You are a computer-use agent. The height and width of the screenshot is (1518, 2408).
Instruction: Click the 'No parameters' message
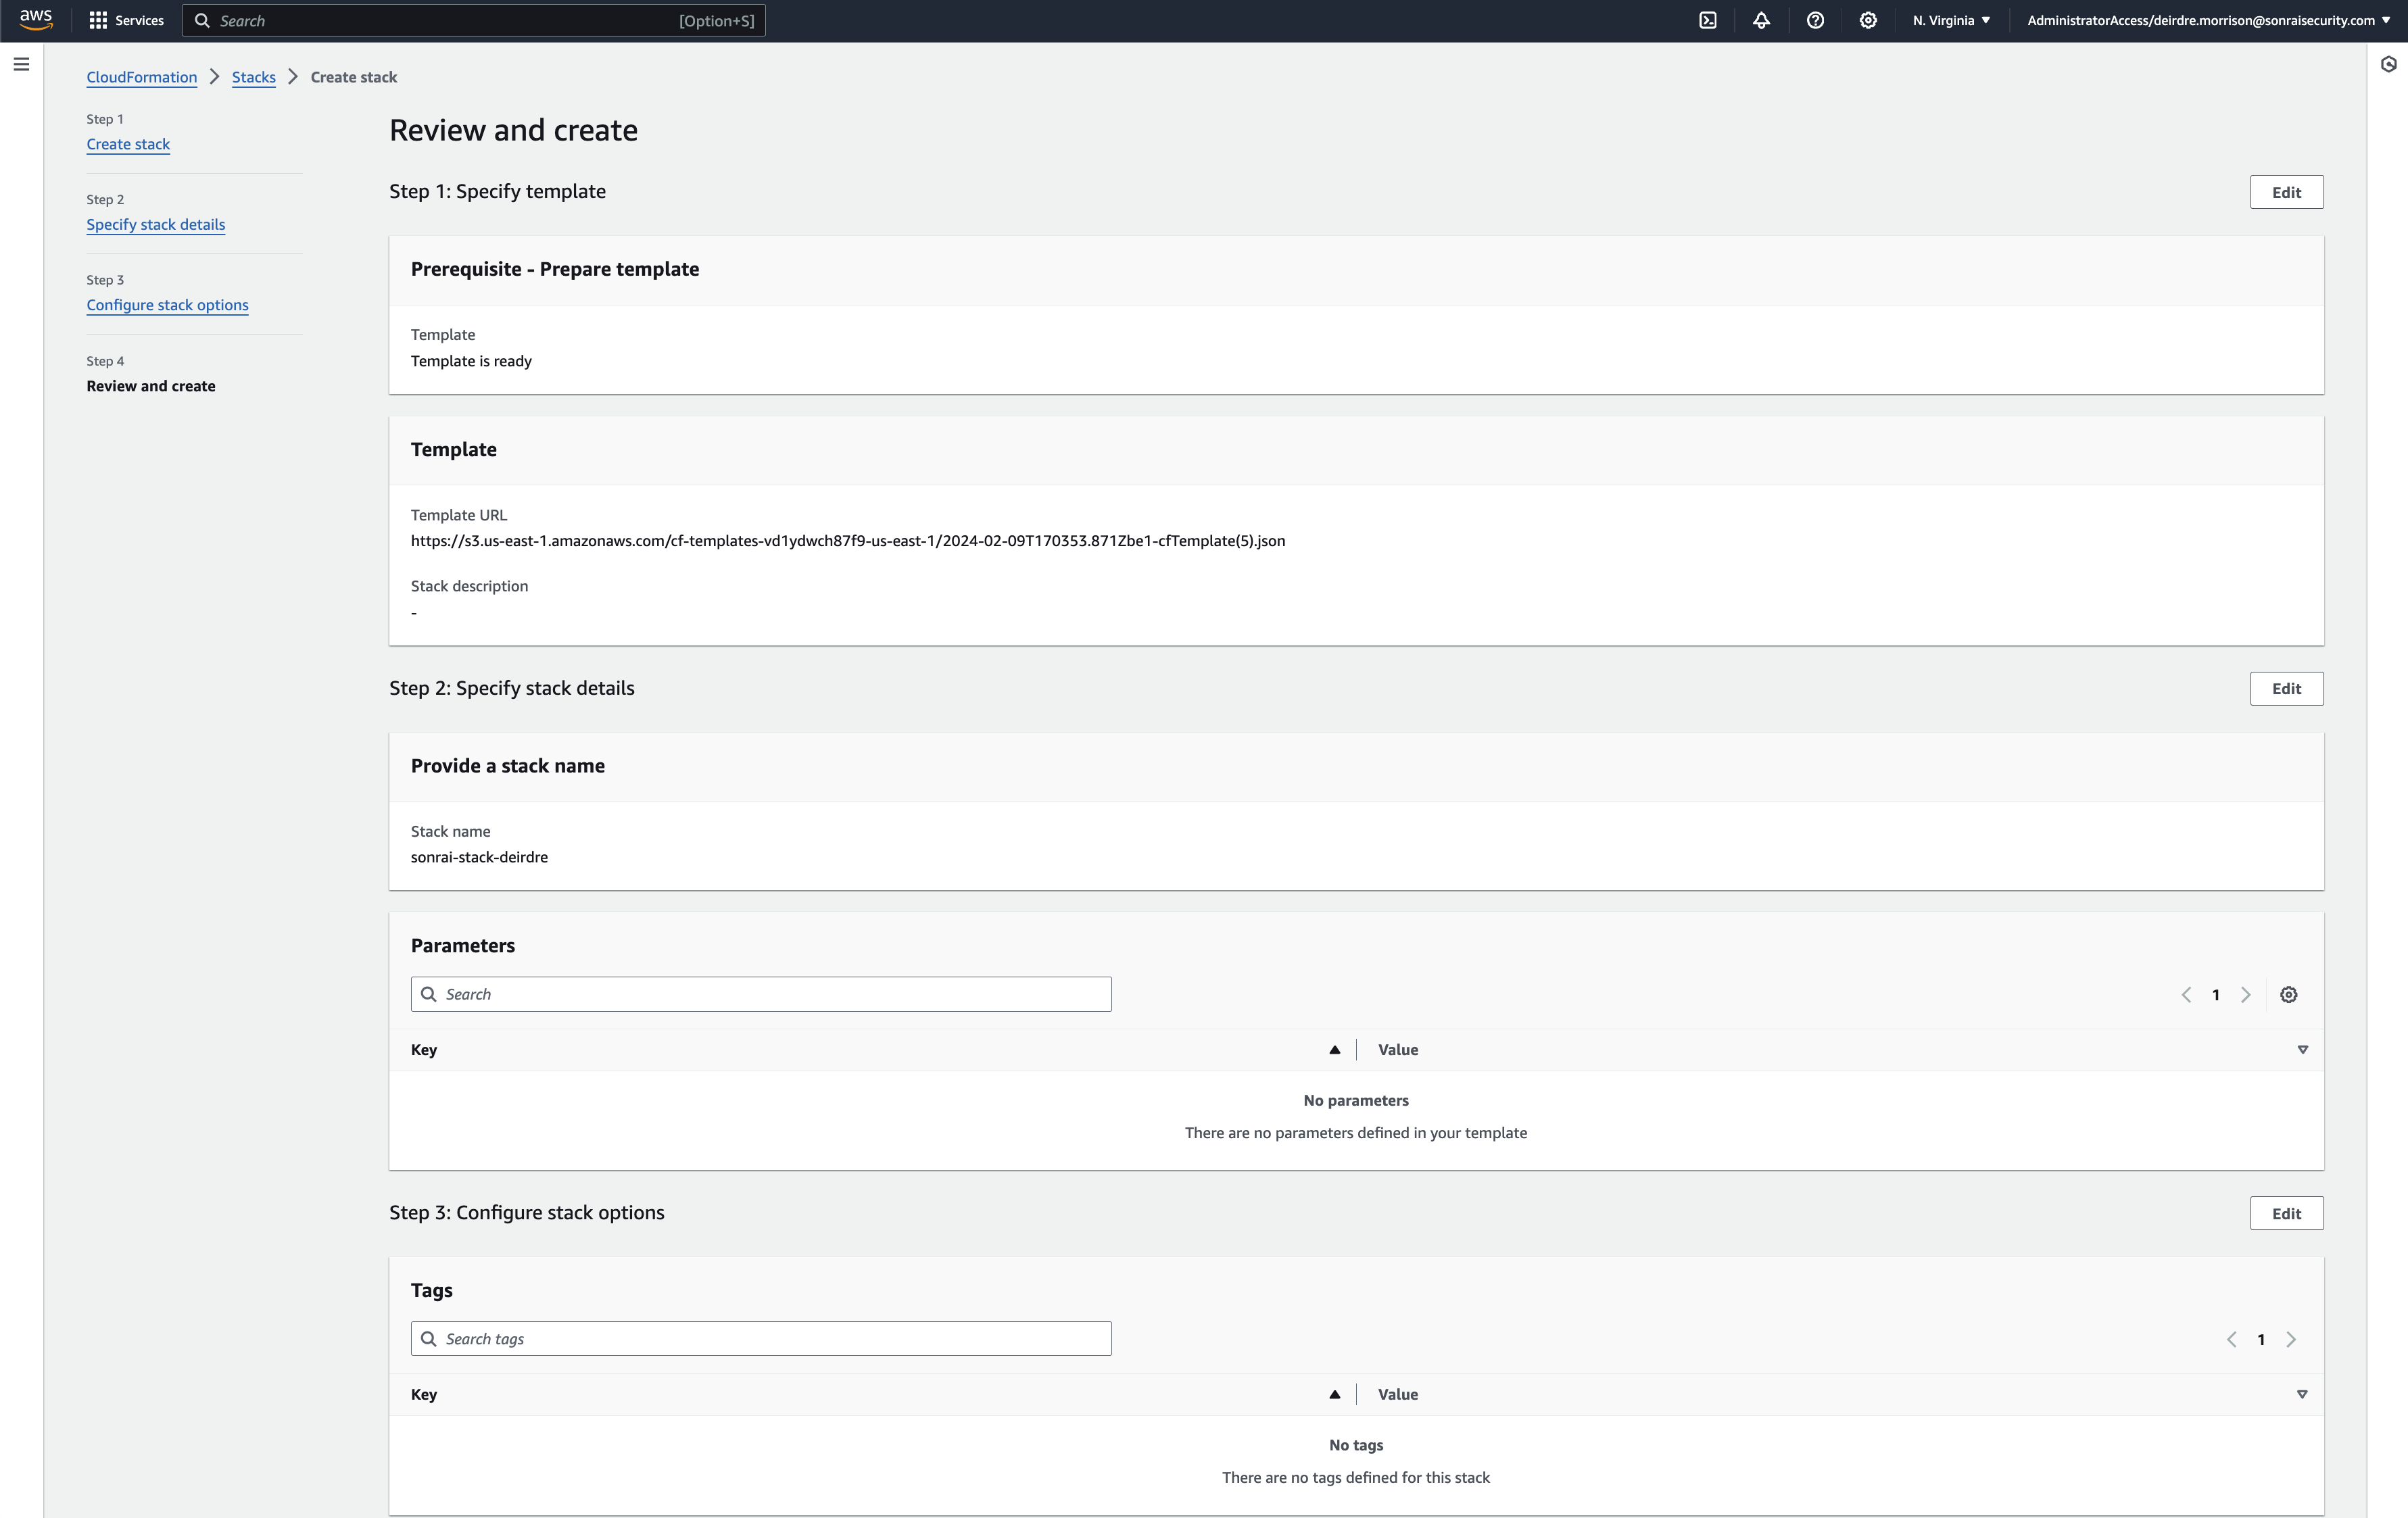(x=1356, y=1100)
